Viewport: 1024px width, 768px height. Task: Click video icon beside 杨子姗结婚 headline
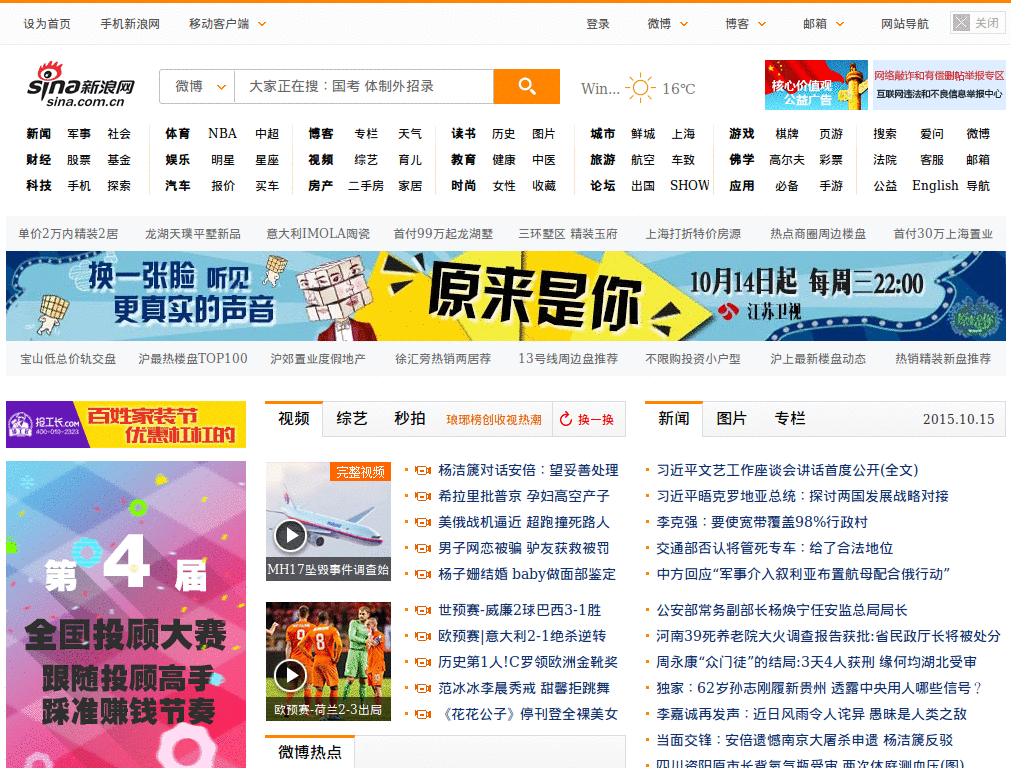(423, 575)
